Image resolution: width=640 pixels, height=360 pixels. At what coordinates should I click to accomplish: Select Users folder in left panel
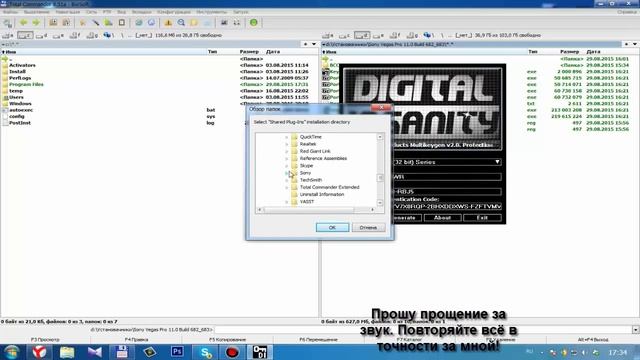coord(16,97)
